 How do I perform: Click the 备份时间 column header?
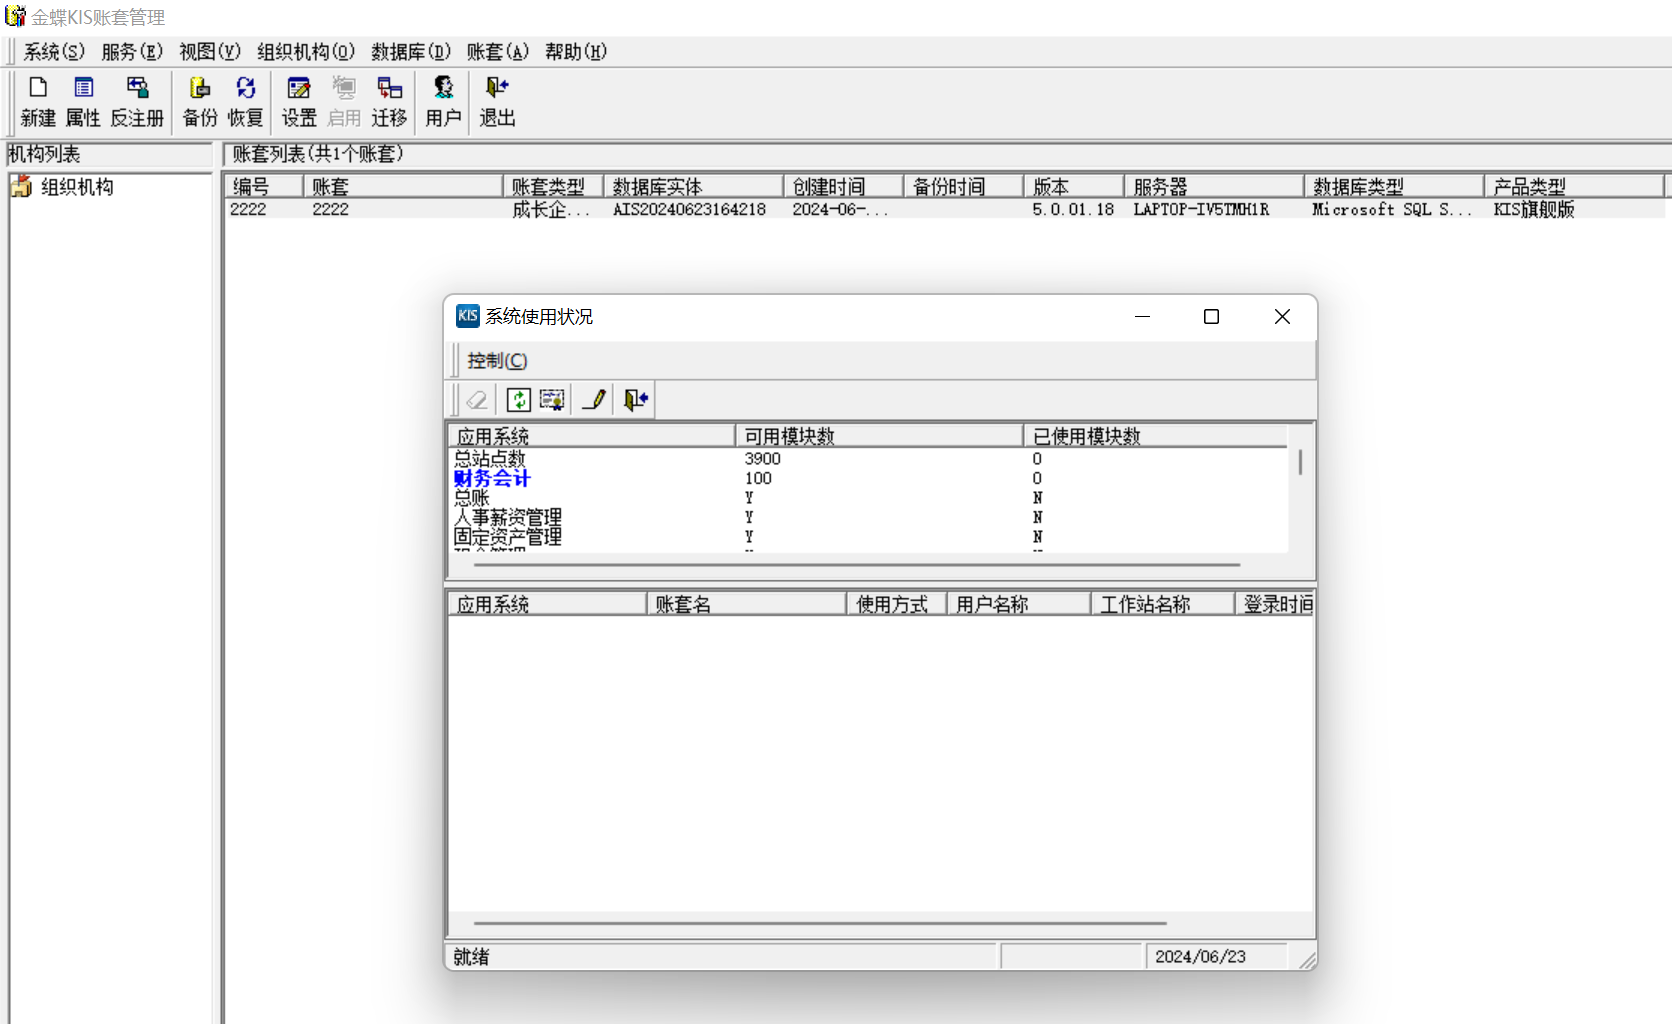[963, 186]
